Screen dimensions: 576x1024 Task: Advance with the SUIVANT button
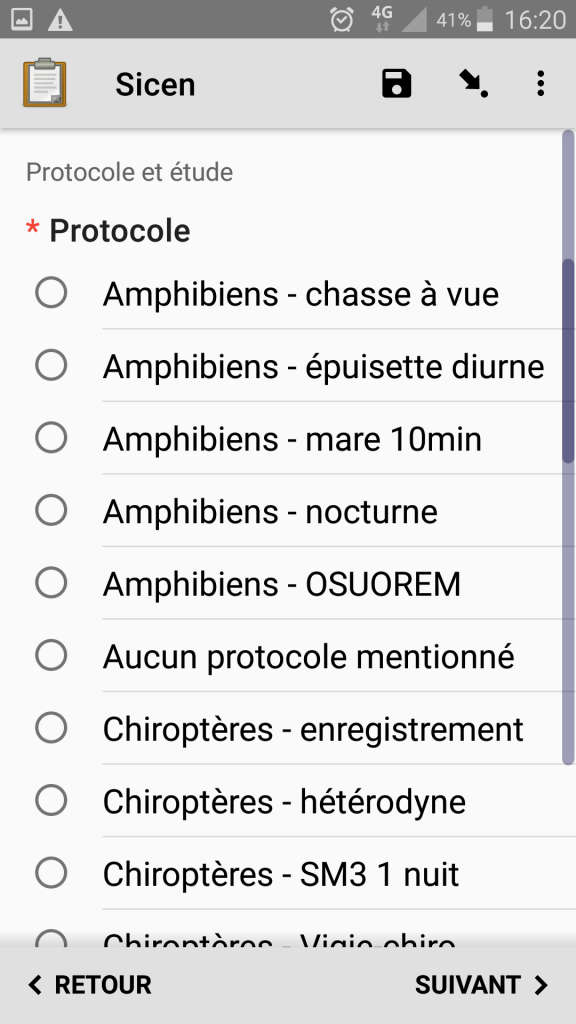(482, 985)
